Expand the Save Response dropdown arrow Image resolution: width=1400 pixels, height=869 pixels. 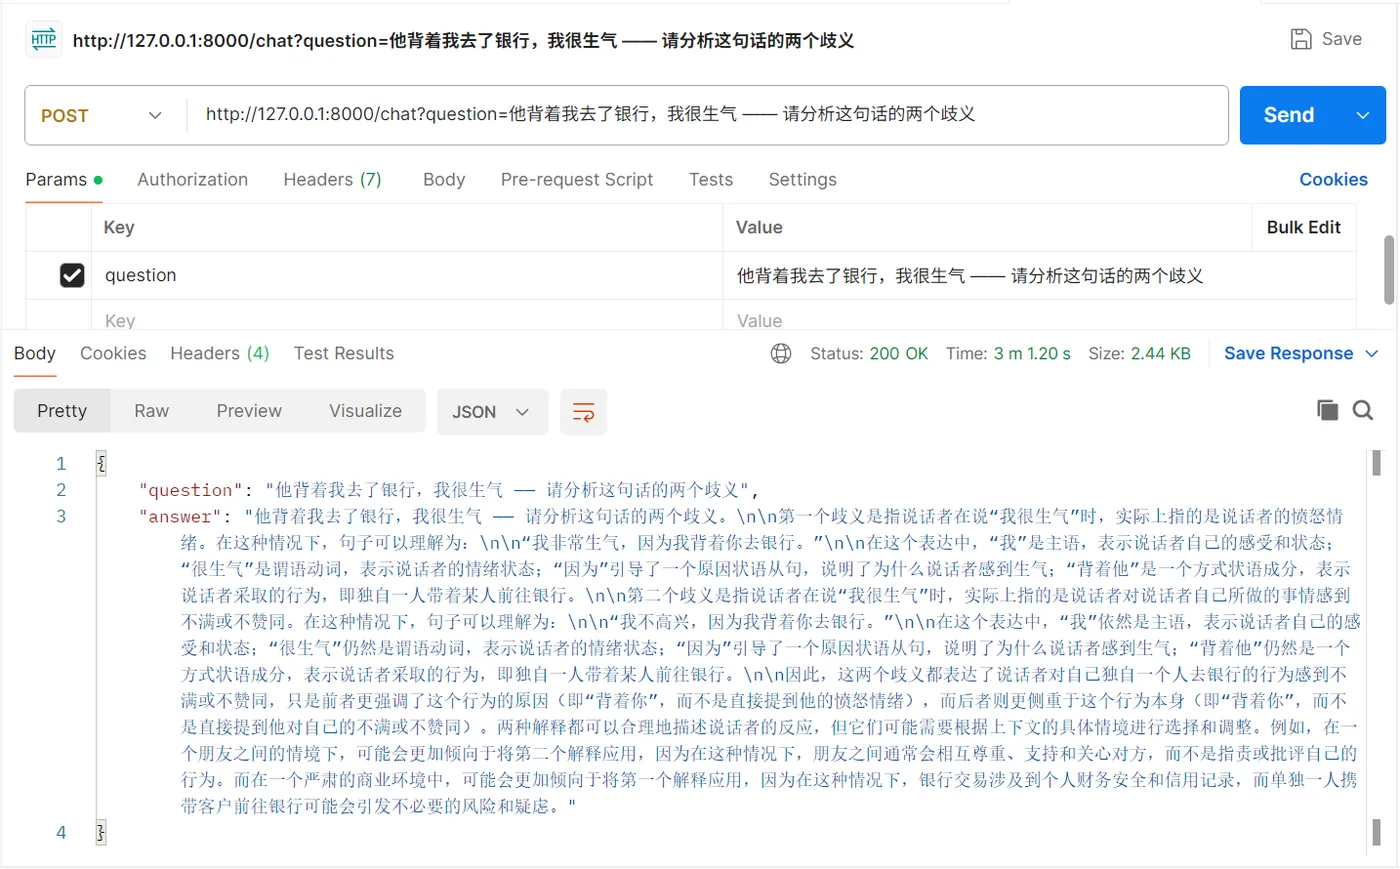(1372, 354)
